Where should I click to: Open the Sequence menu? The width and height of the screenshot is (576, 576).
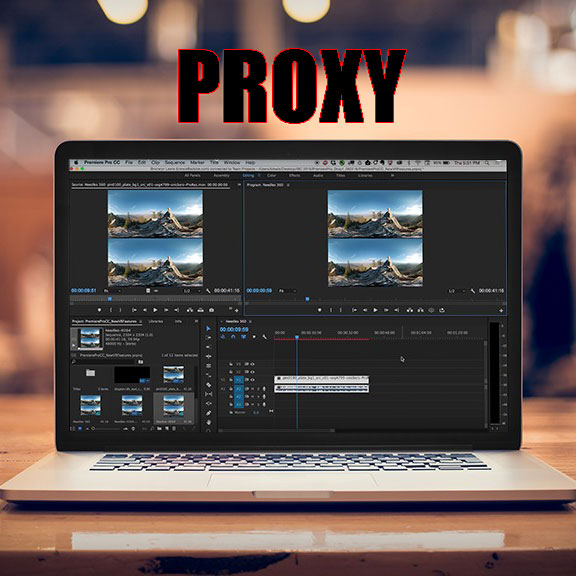click(174, 162)
